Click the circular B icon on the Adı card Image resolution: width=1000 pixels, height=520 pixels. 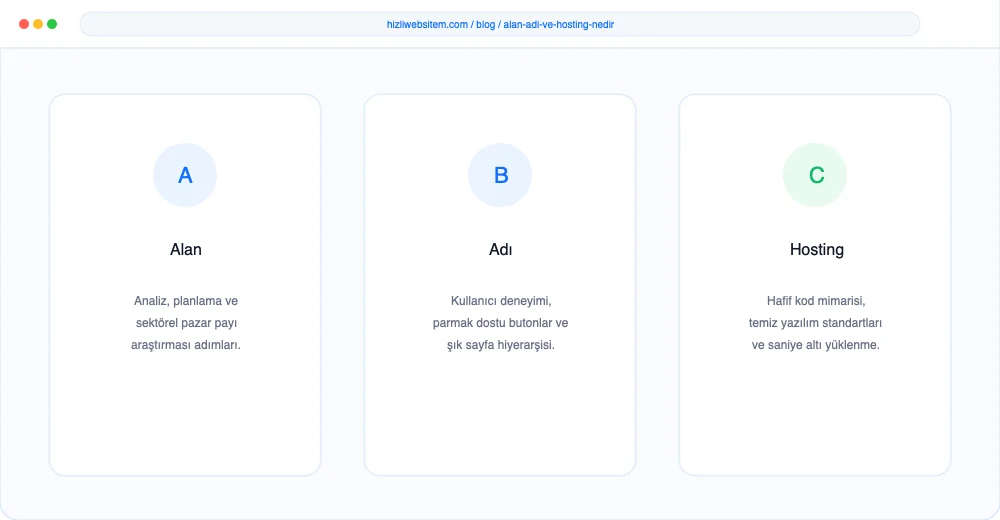point(500,175)
